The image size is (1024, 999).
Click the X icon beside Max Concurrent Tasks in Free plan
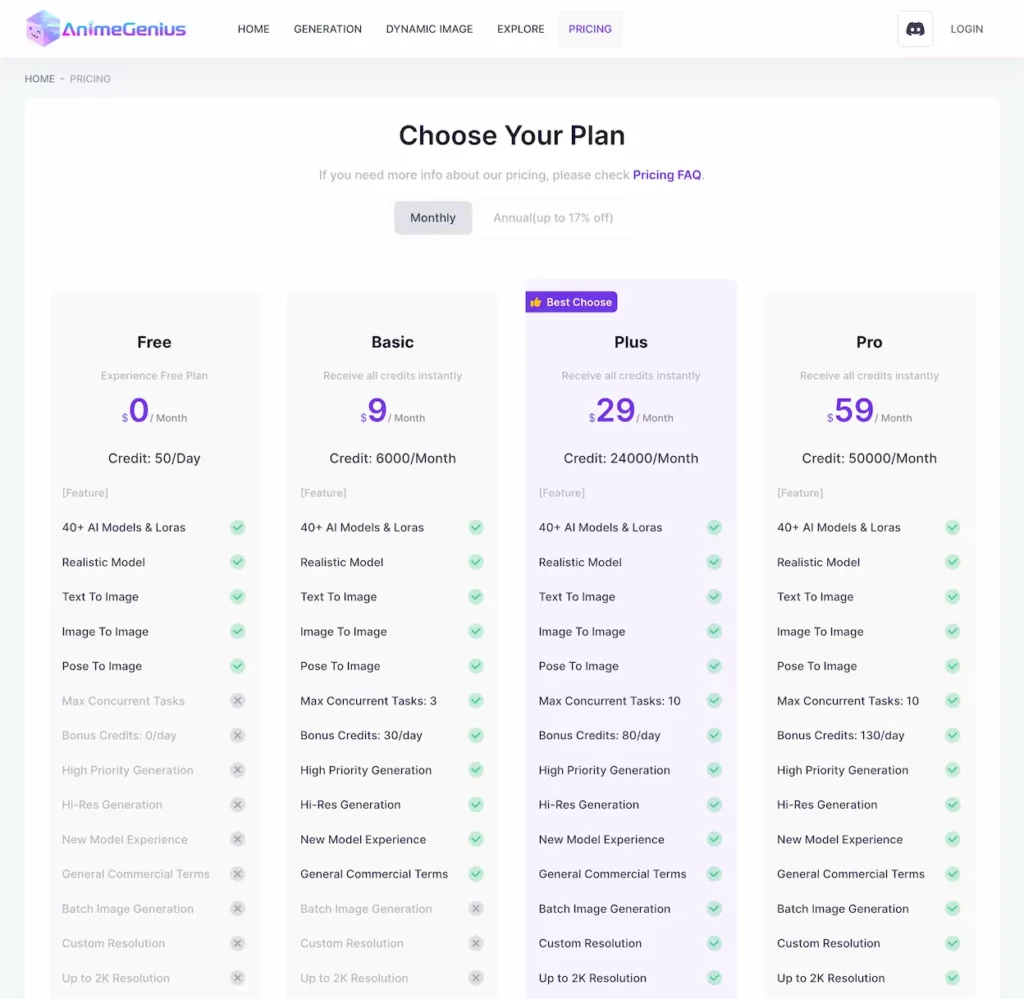pos(238,701)
